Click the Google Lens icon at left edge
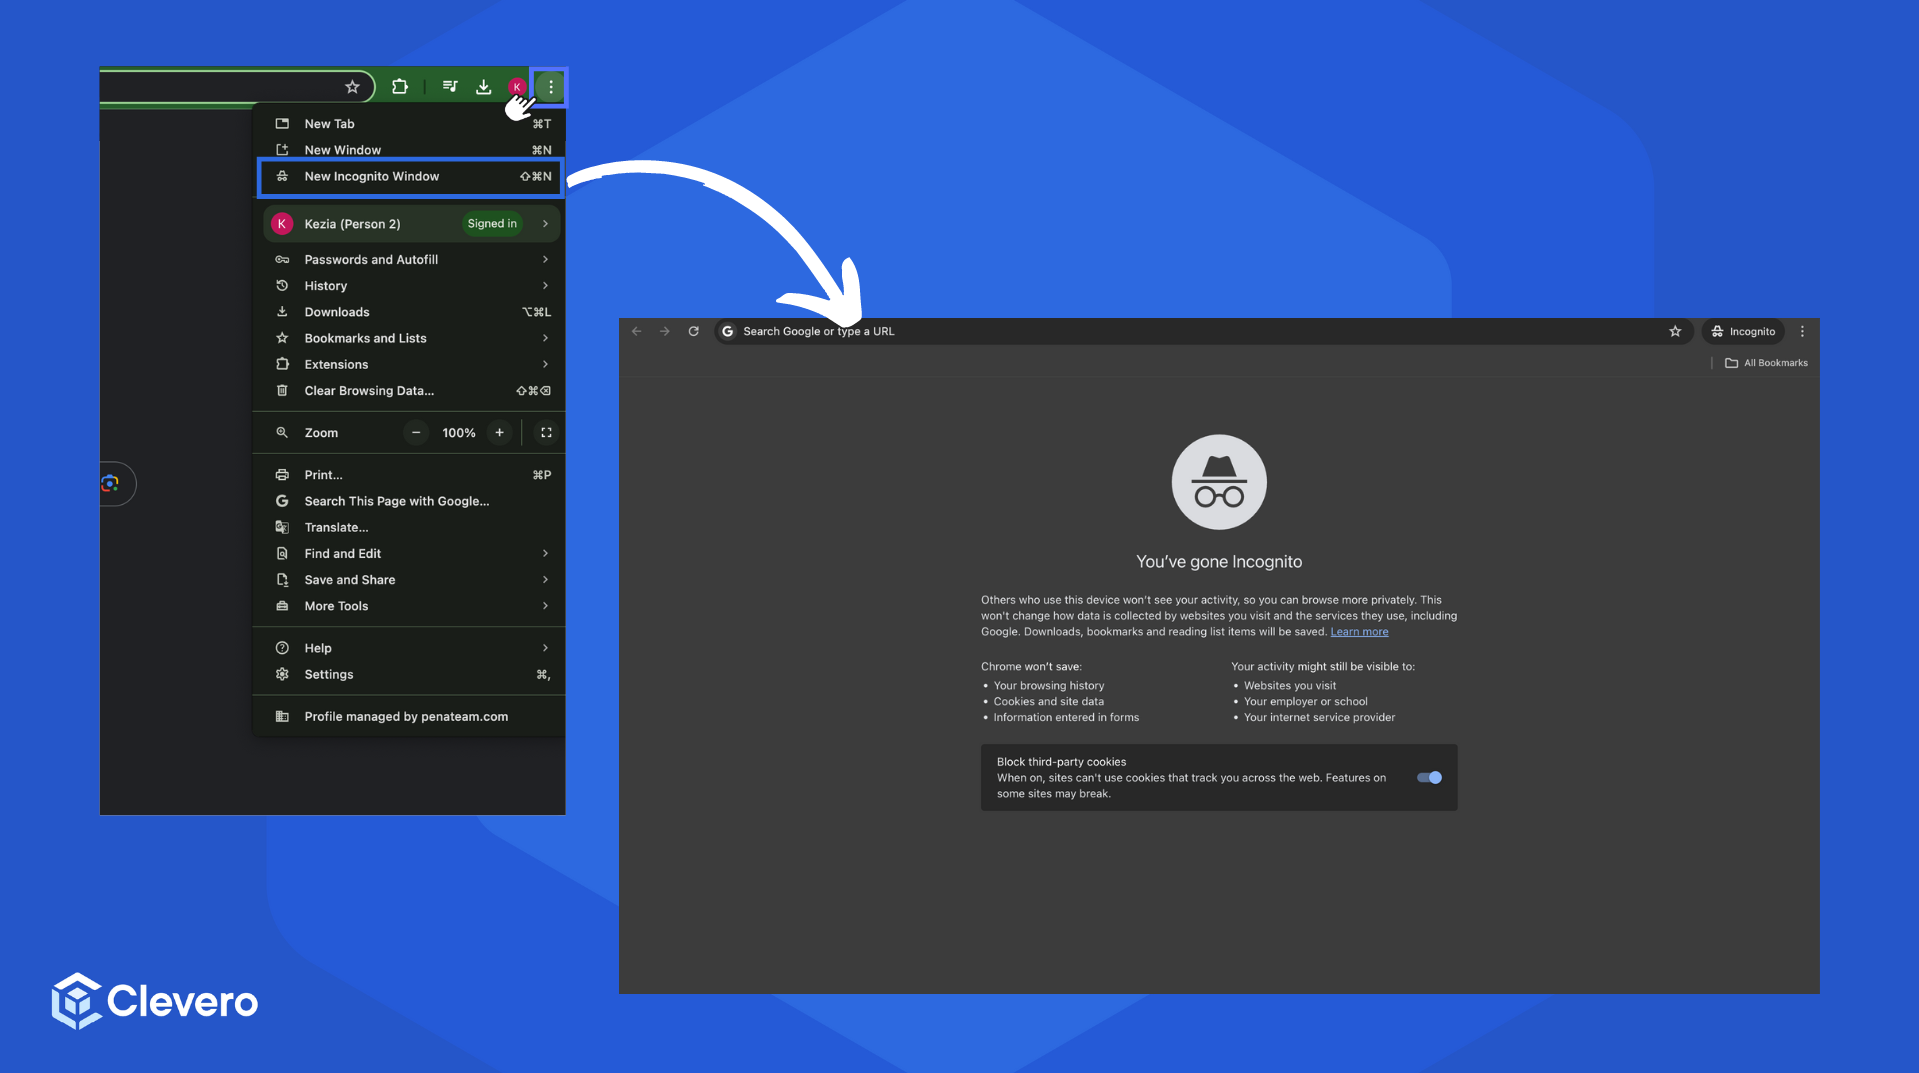Screen dimensions: 1919x1073 coord(110,484)
